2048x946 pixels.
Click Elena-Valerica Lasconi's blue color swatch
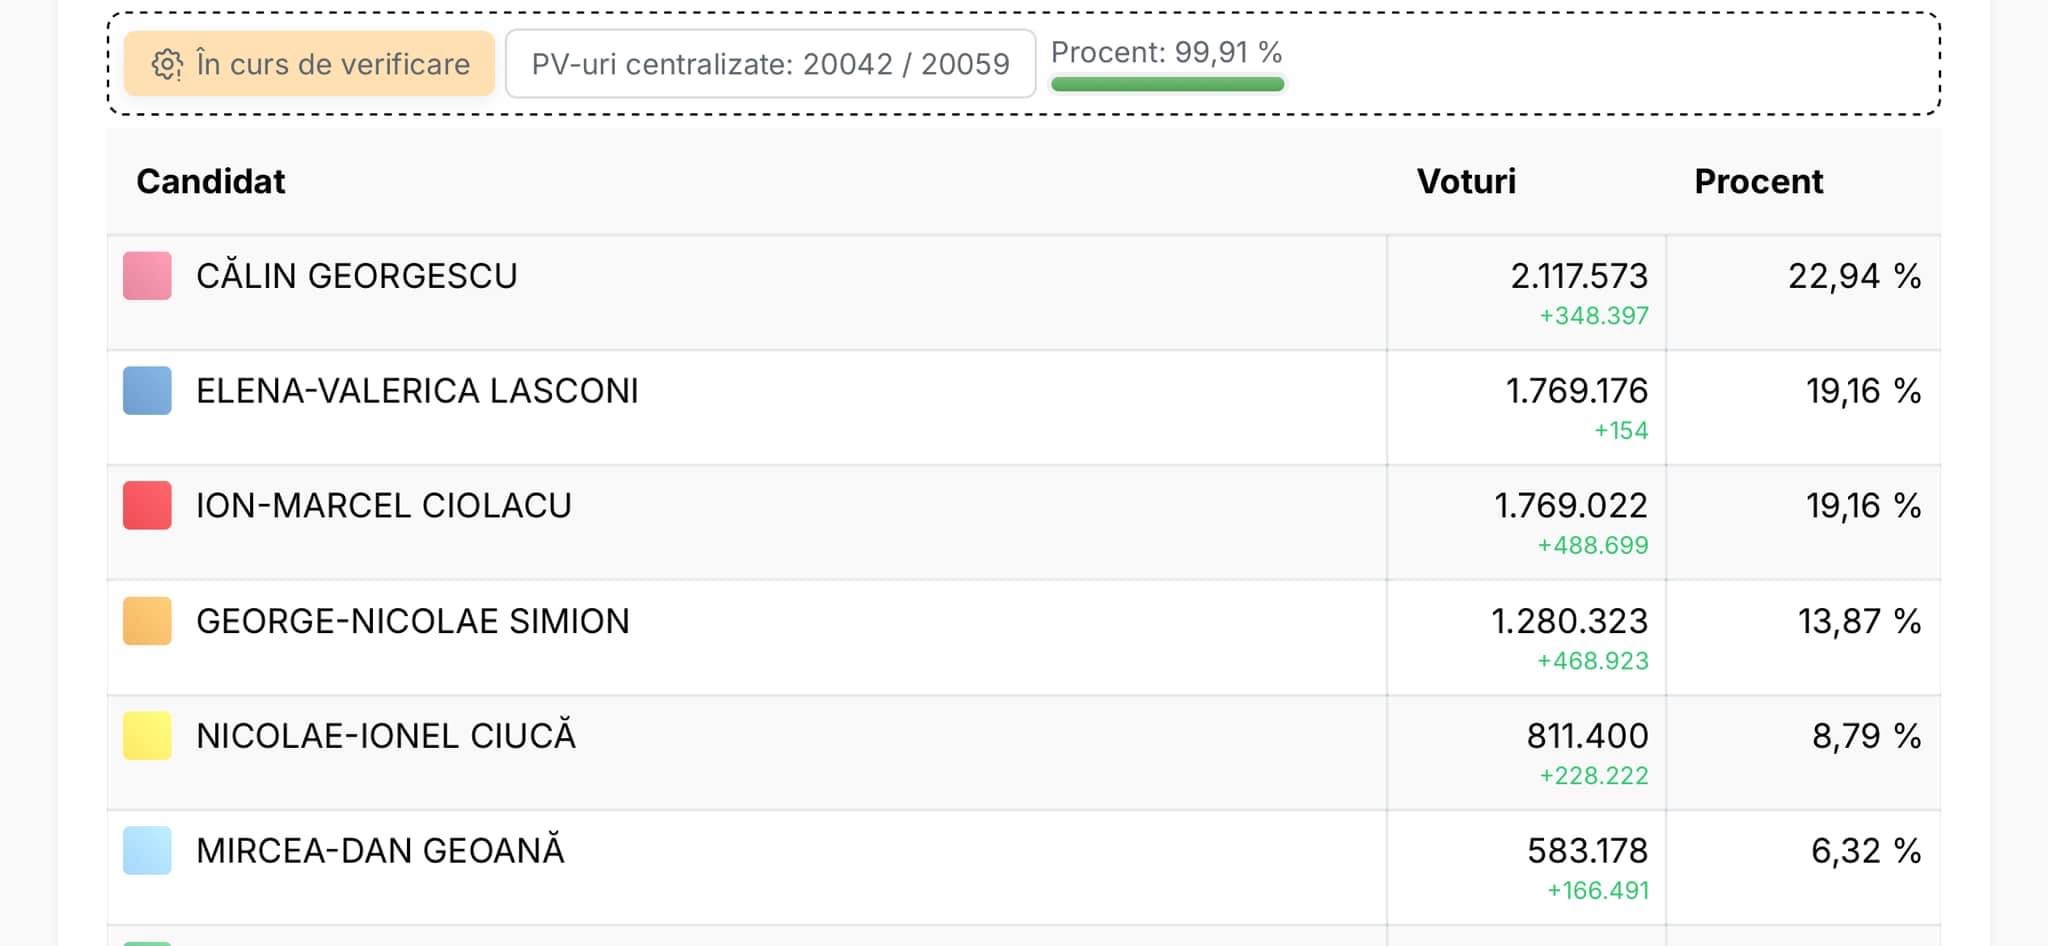147,390
